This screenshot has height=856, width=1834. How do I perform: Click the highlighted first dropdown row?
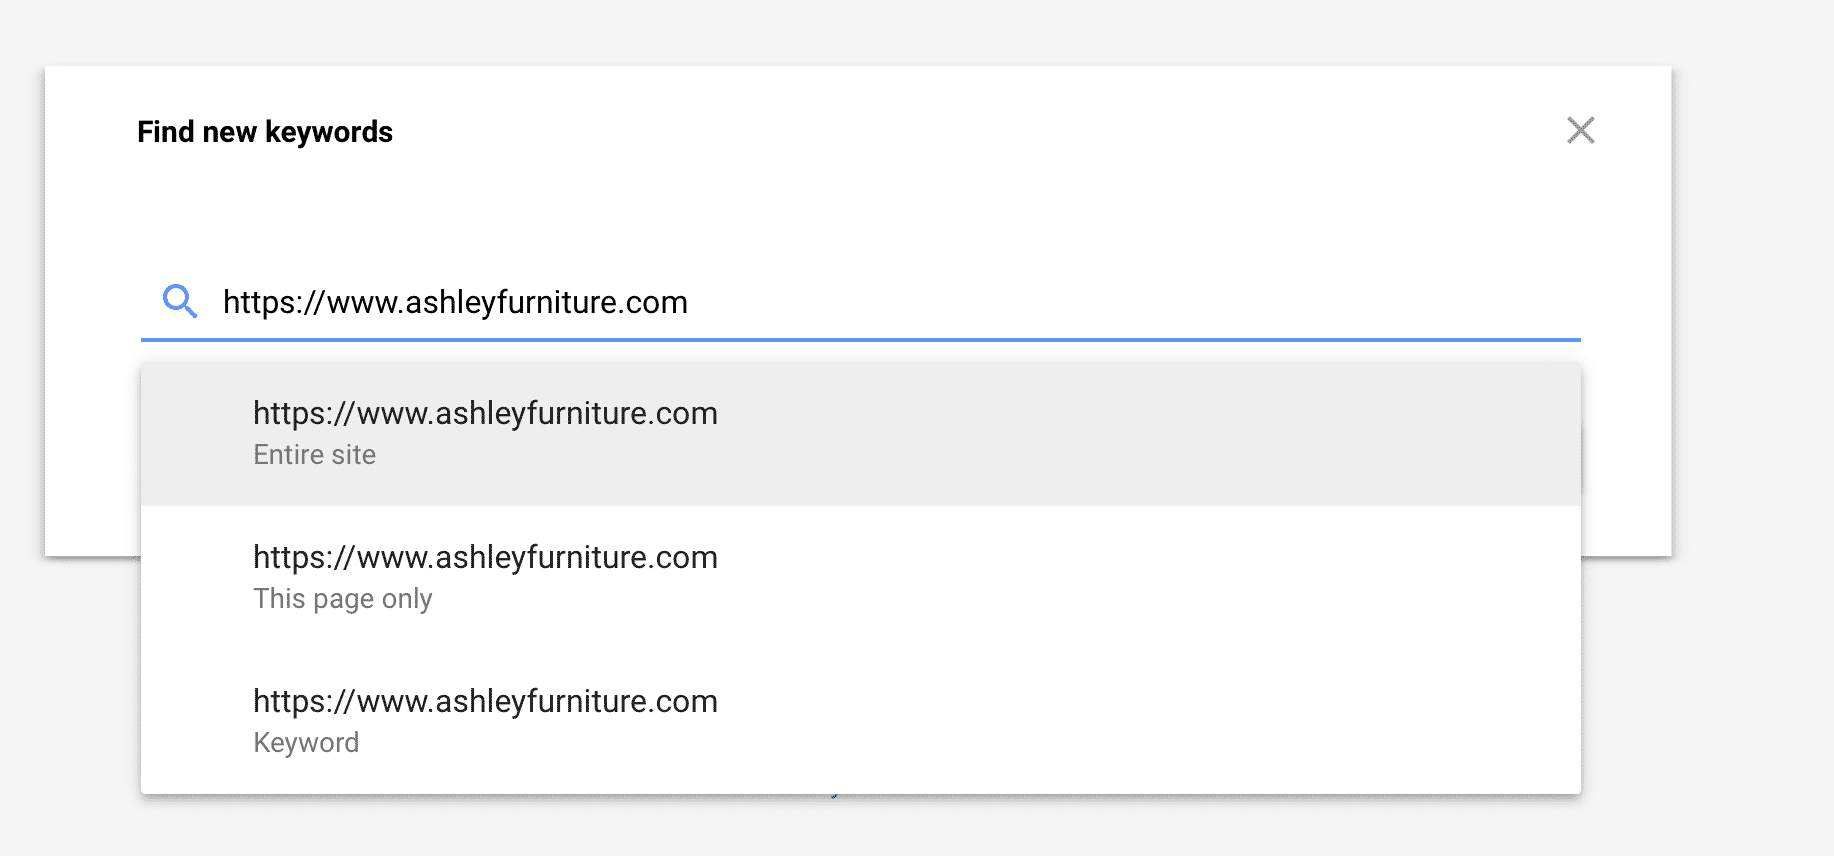(x=861, y=433)
